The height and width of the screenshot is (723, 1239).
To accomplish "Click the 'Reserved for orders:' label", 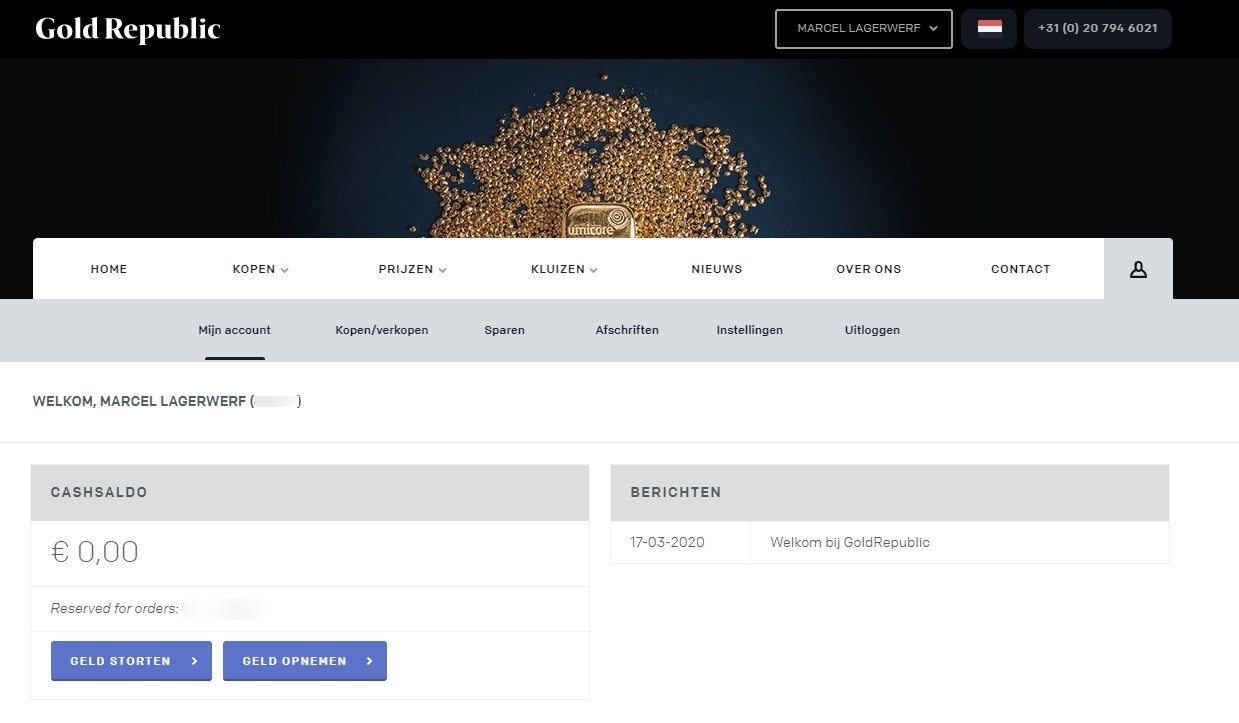I will pos(115,608).
